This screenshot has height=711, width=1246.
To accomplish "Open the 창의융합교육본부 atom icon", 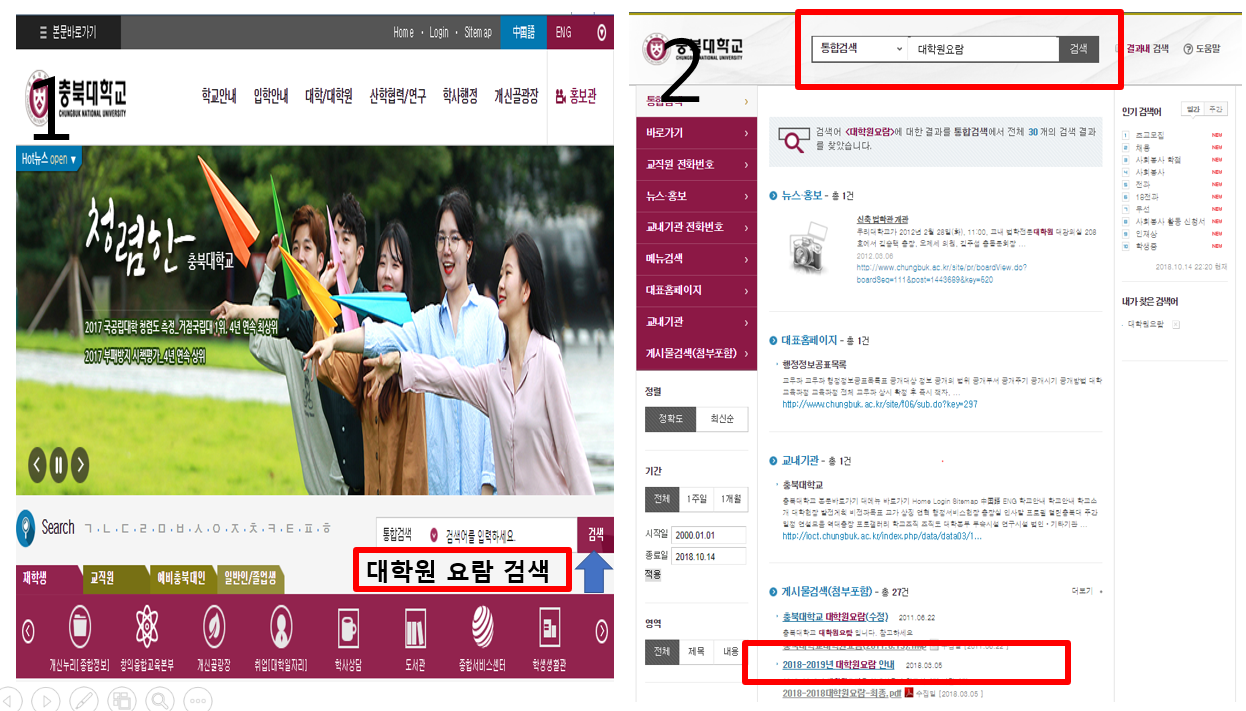I will pyautogui.click(x=147, y=627).
